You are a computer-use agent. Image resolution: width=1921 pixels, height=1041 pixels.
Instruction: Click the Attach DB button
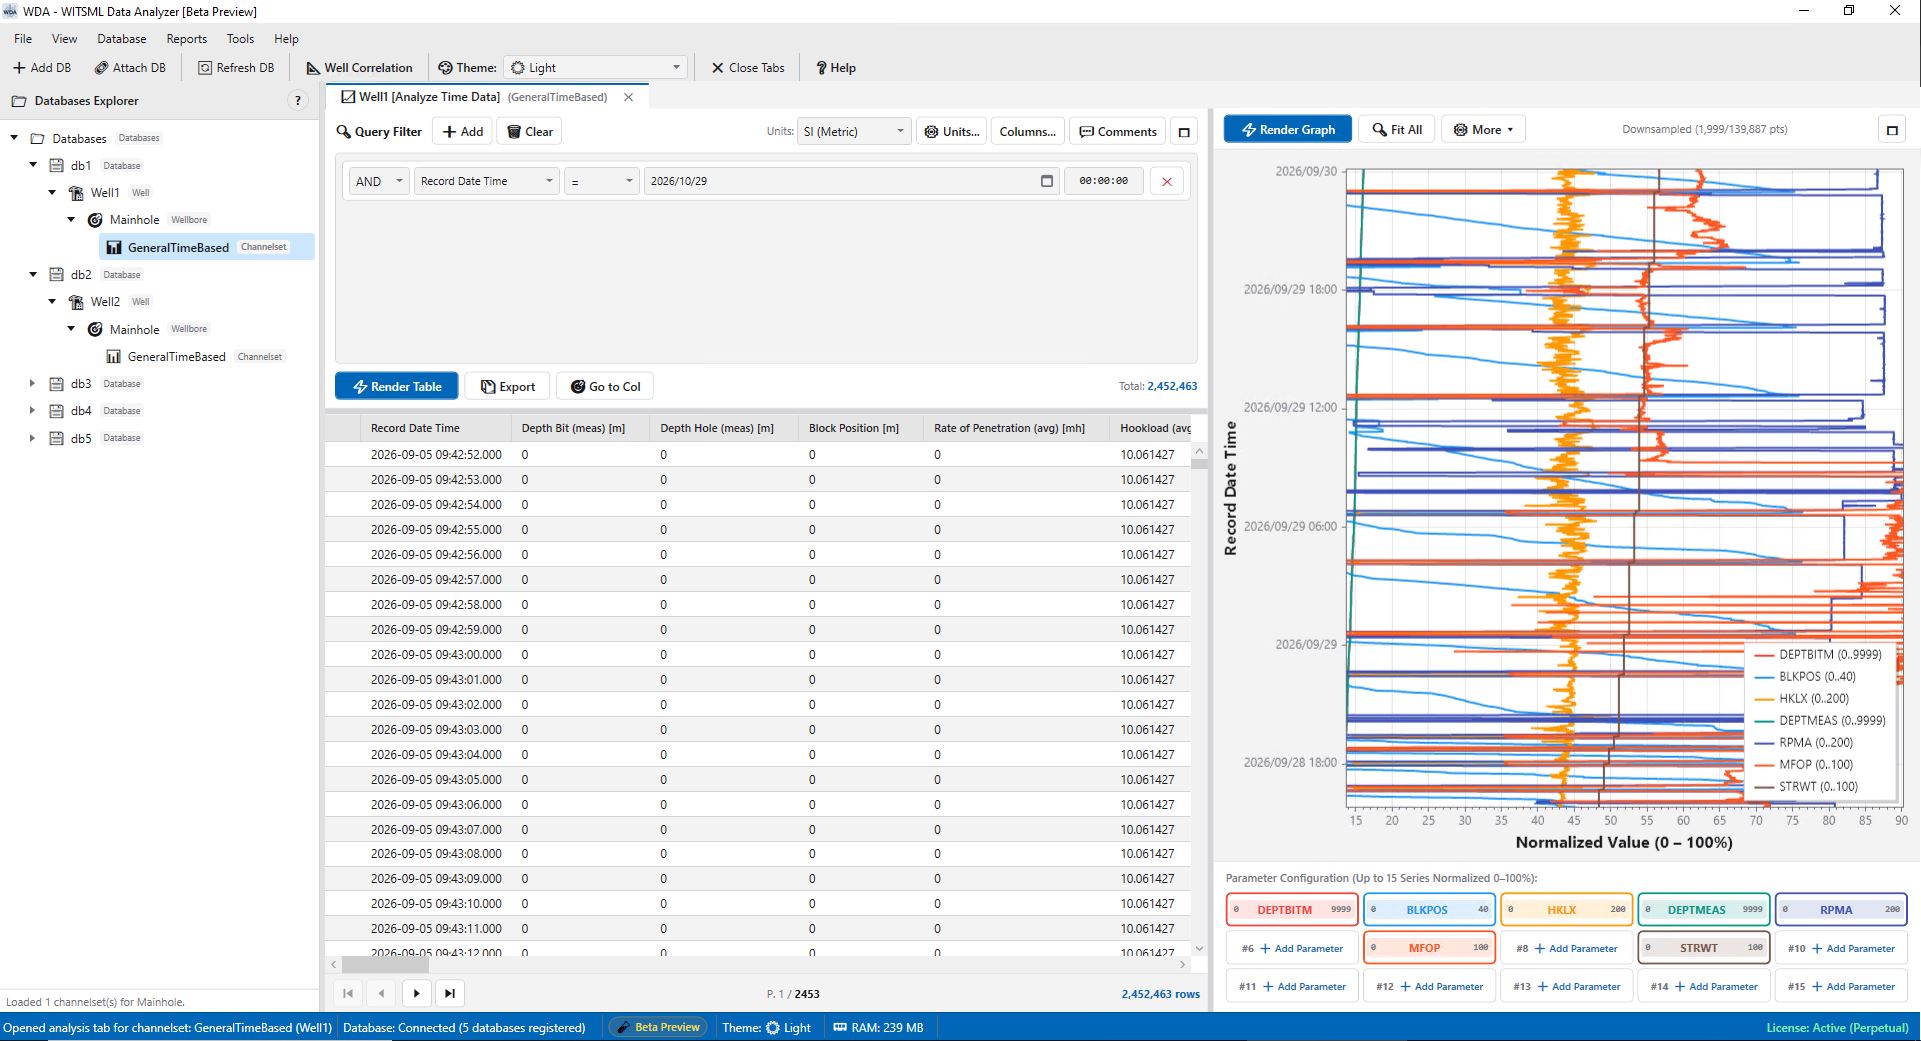click(x=130, y=68)
